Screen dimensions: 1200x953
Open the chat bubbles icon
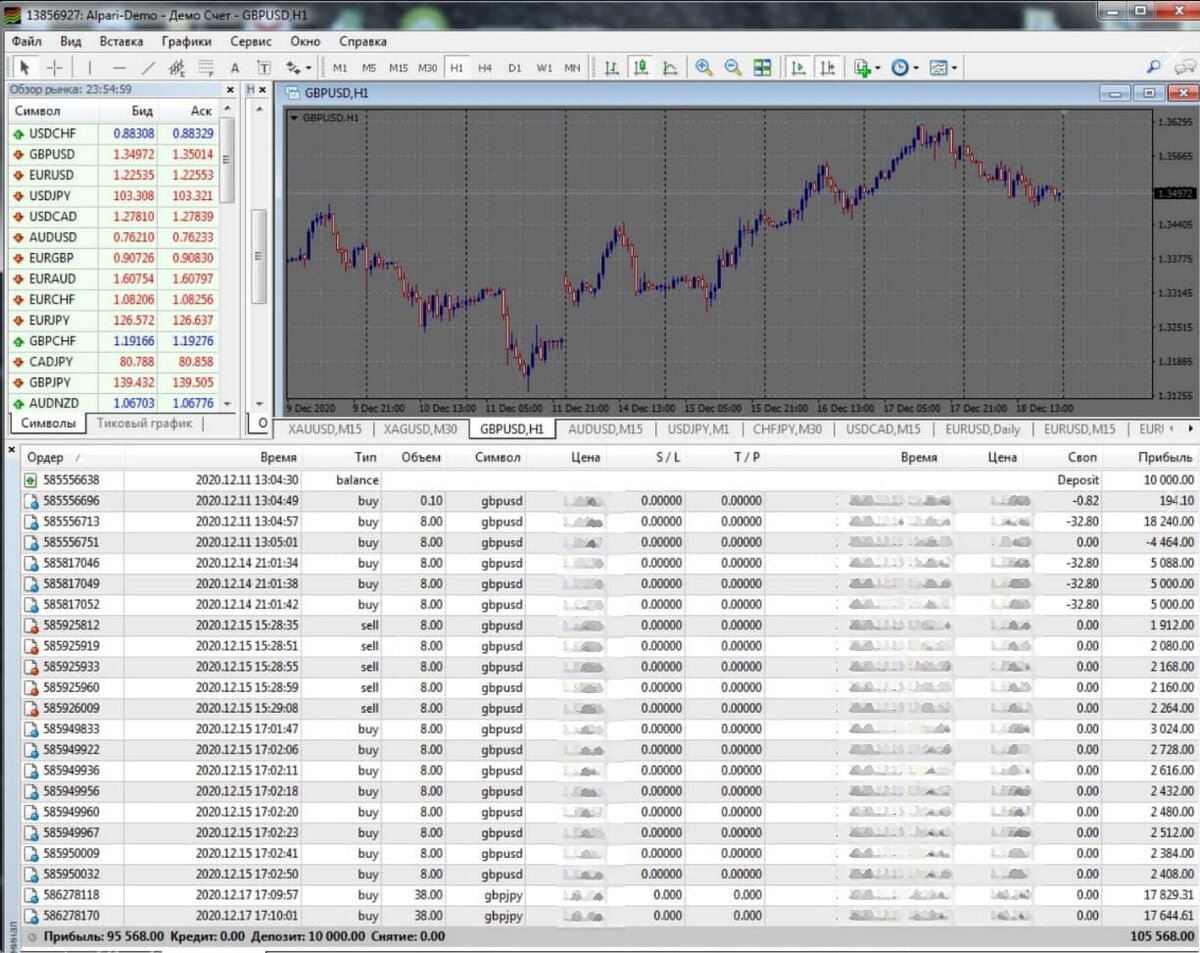click(x=1183, y=68)
